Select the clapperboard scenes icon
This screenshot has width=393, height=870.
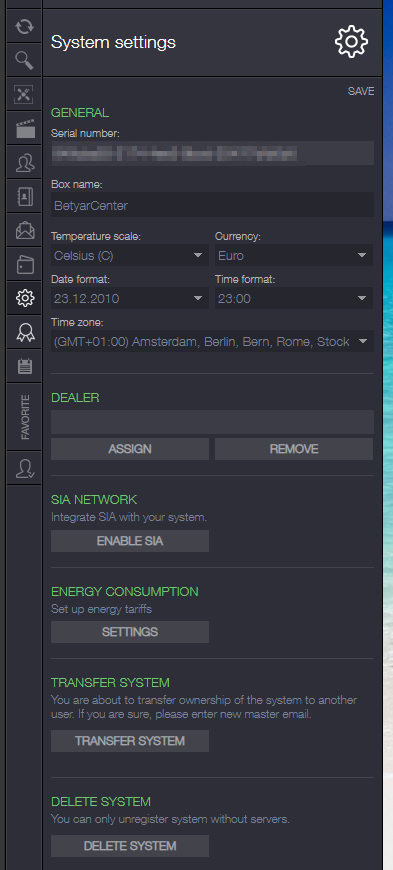pos(24,128)
